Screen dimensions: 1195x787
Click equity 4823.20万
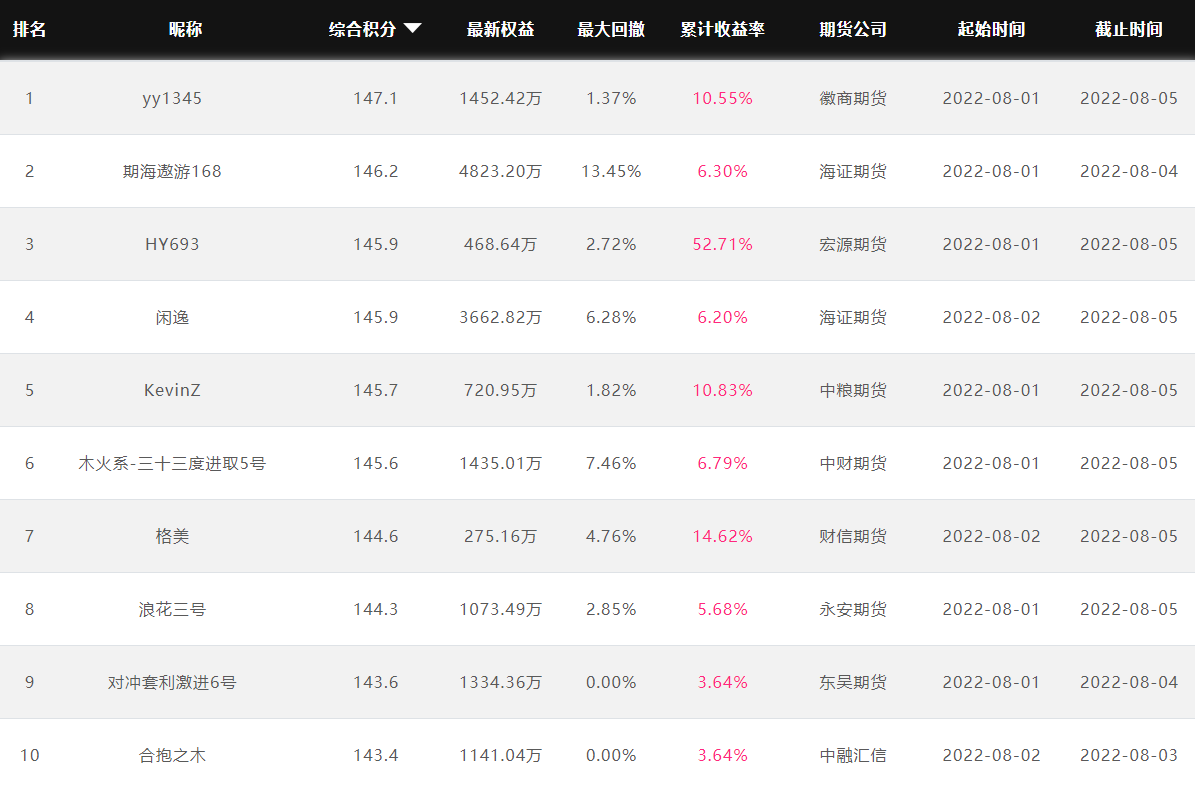pos(501,171)
